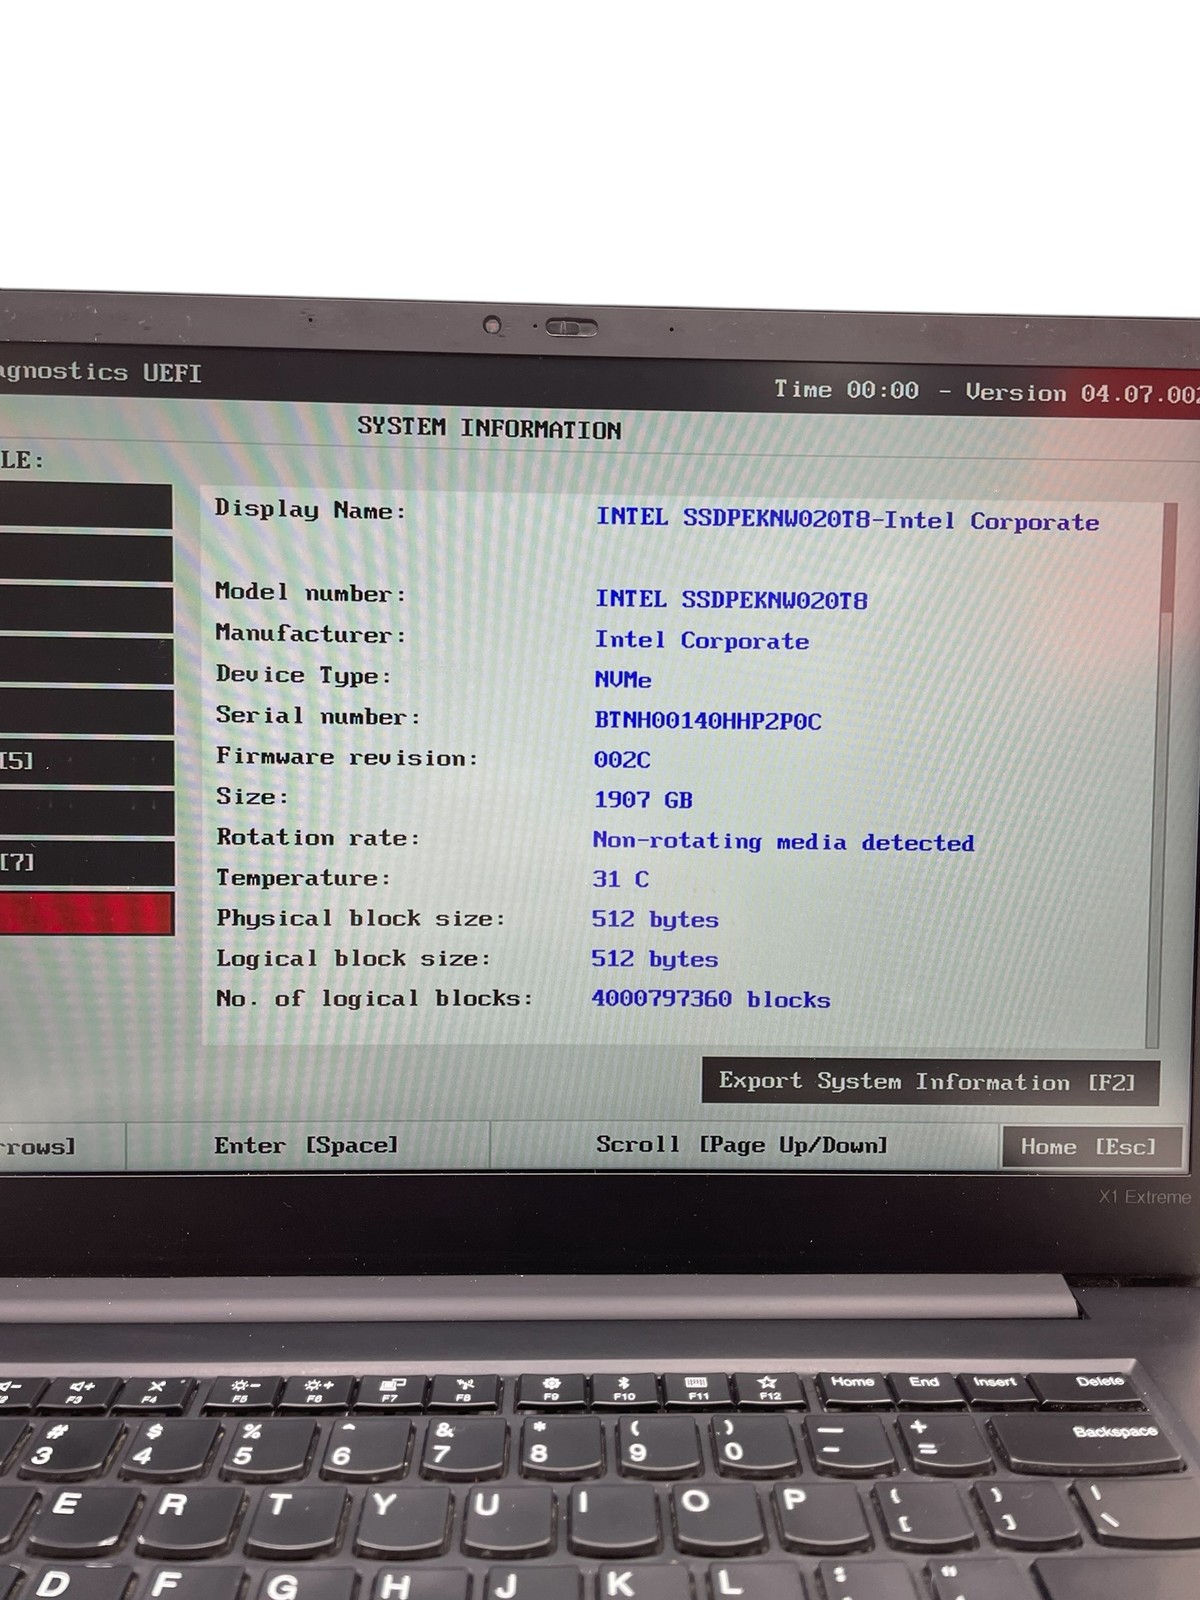This screenshot has width=1200, height=1600.
Task: Click the Export System Information [F2] button
Action: pyautogui.click(x=930, y=1081)
